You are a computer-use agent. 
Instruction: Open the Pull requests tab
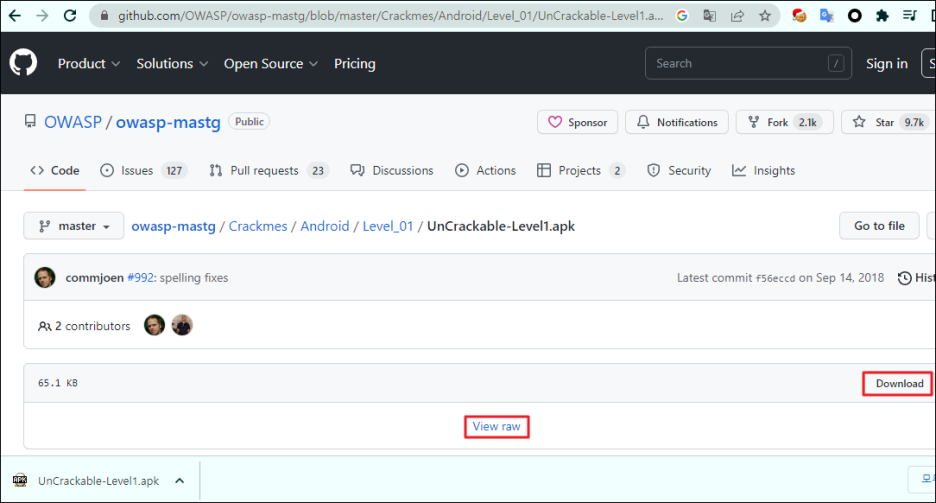[x=269, y=171]
